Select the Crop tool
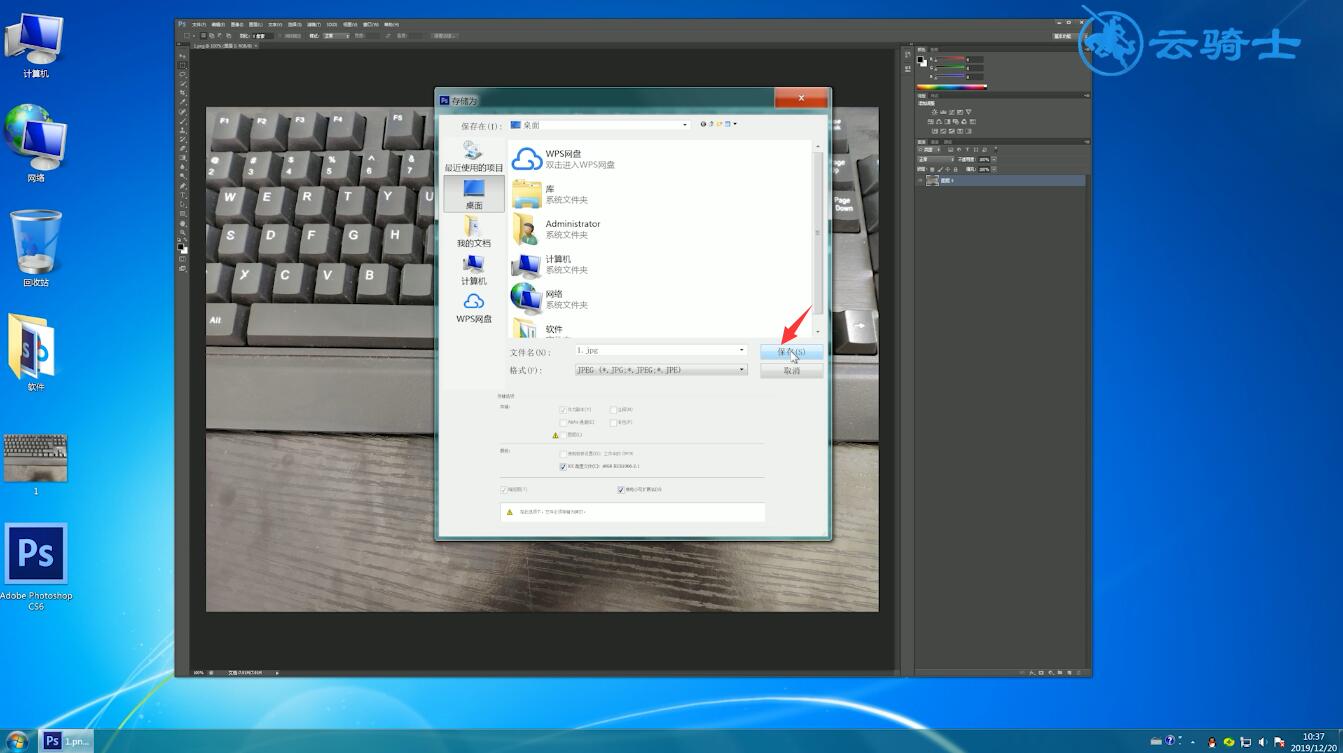The image size is (1343, 753). pos(183,93)
